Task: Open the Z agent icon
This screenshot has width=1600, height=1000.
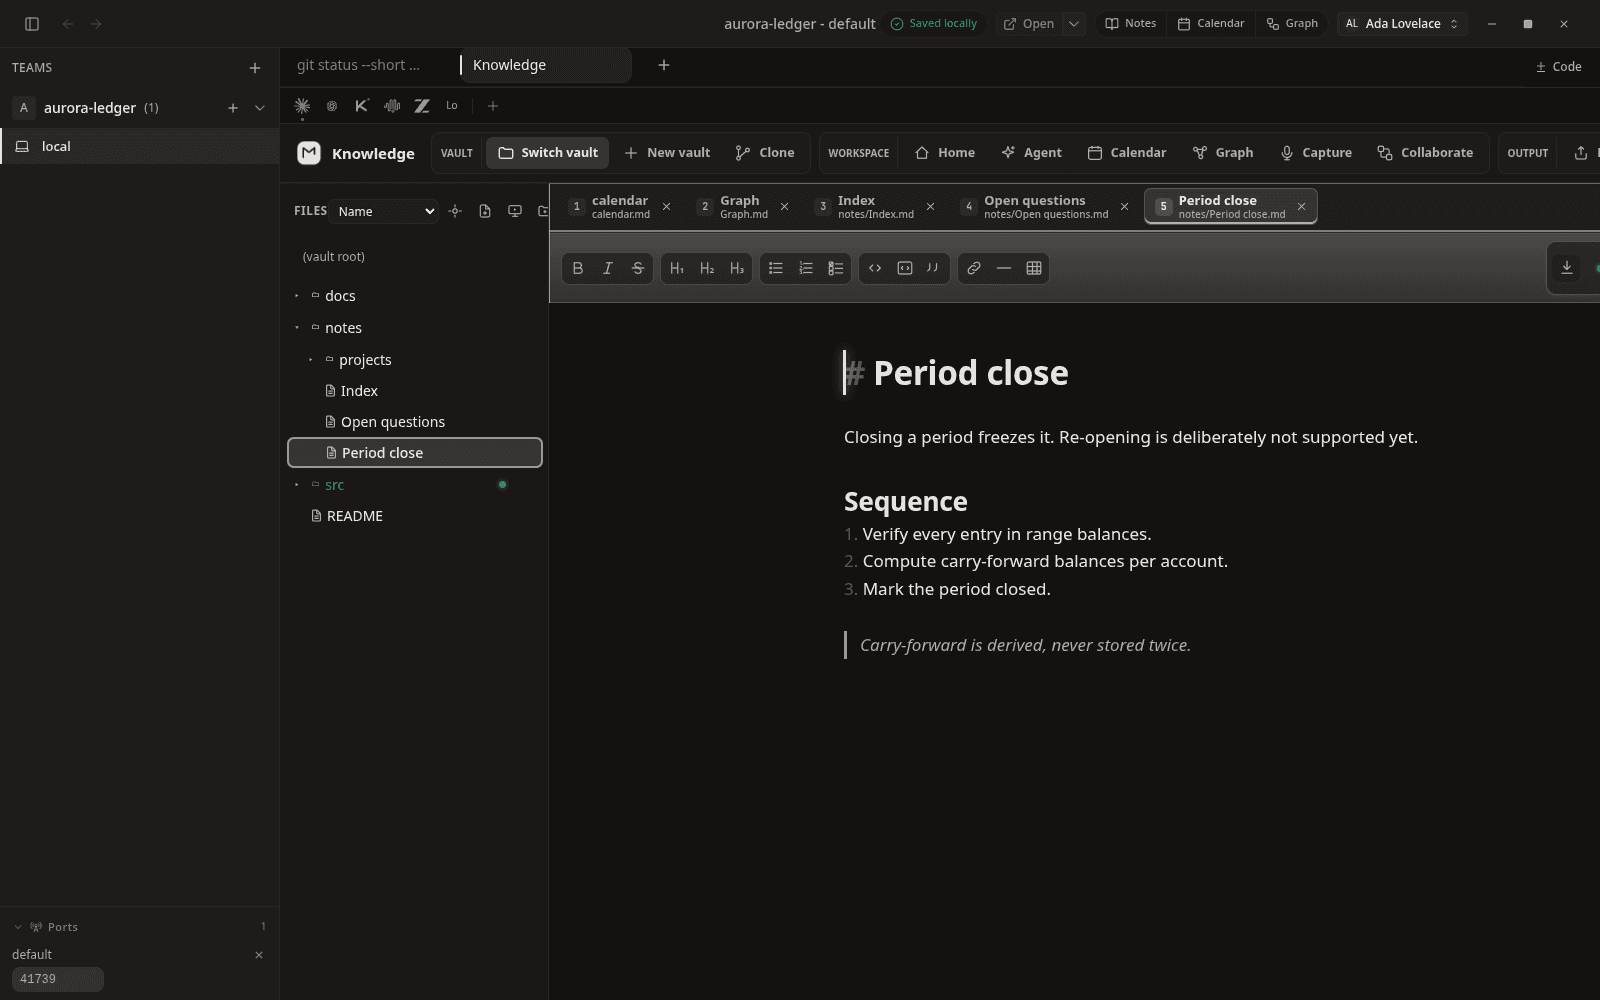Action: click(422, 106)
